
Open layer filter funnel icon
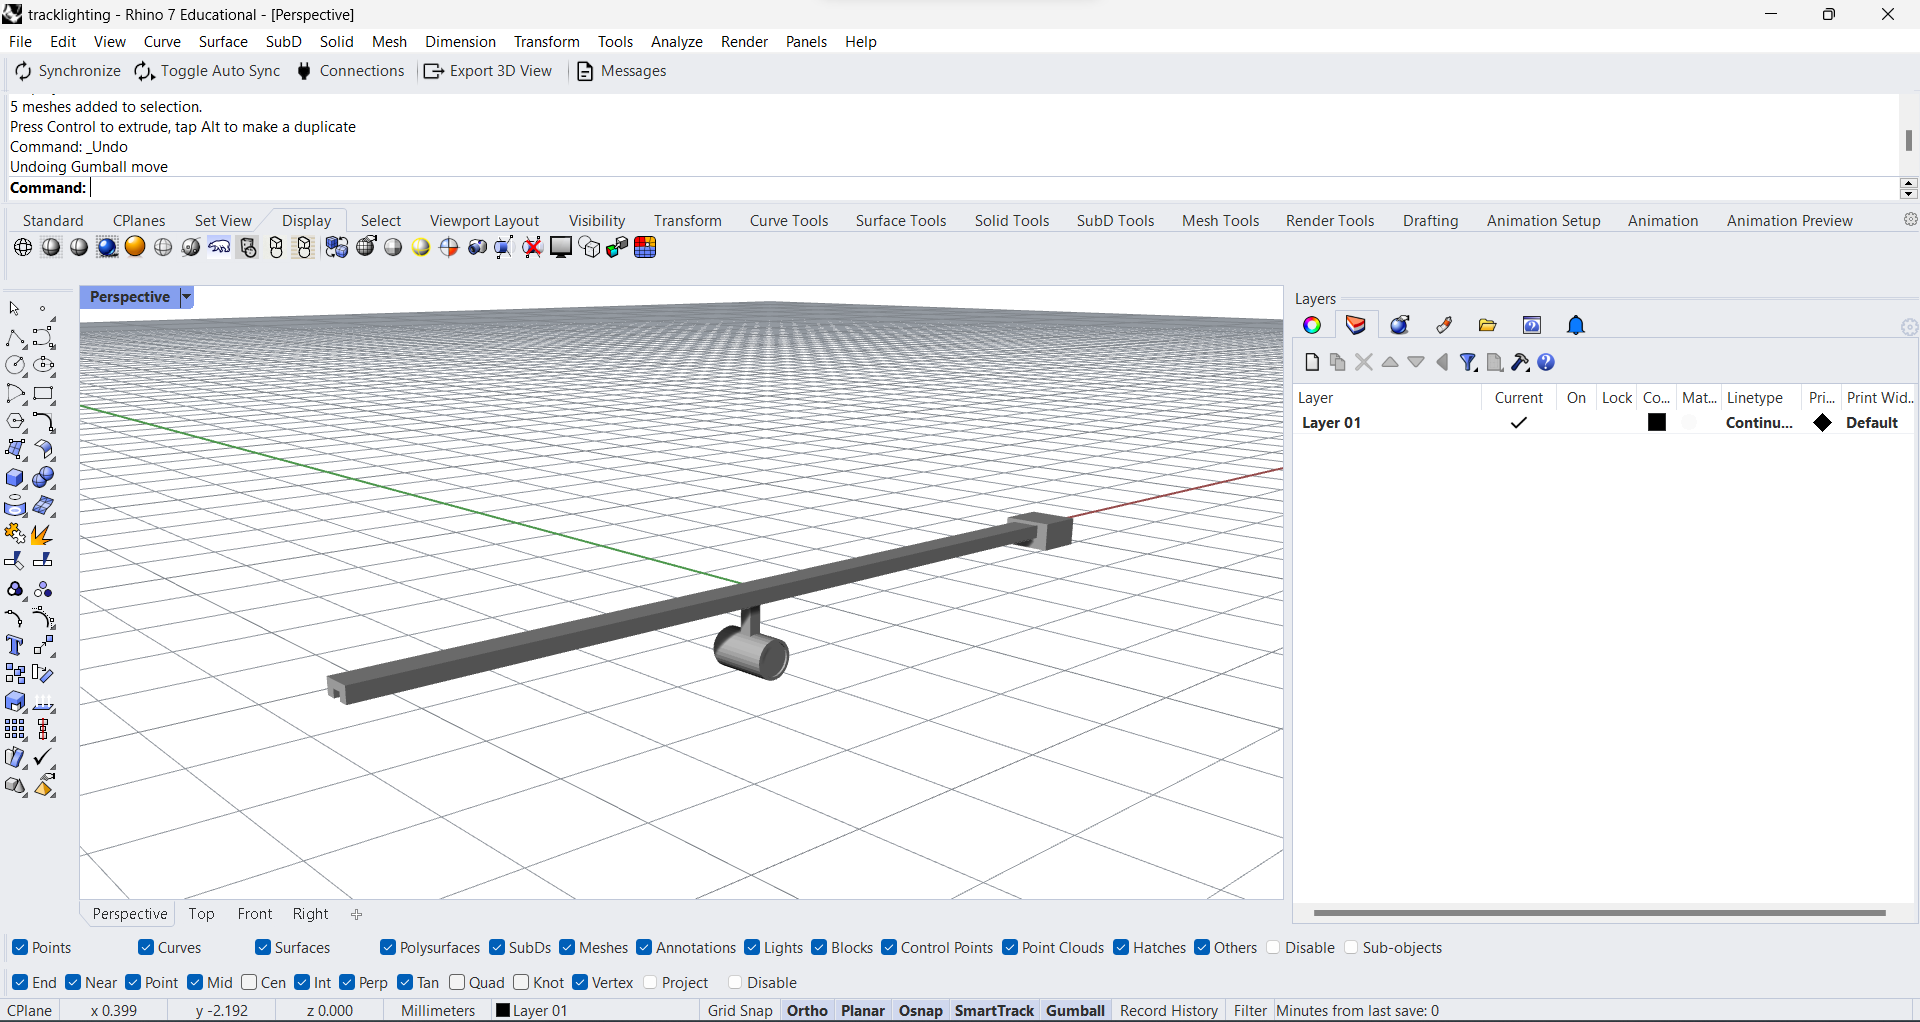coord(1468,362)
